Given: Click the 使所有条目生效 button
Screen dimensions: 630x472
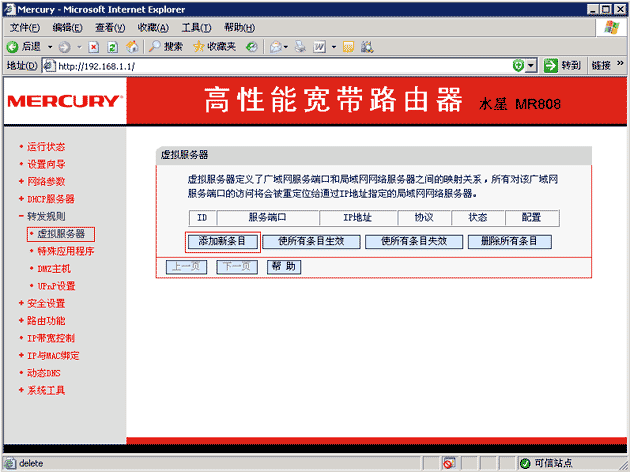Looking at the screenshot, I should click(311, 241).
